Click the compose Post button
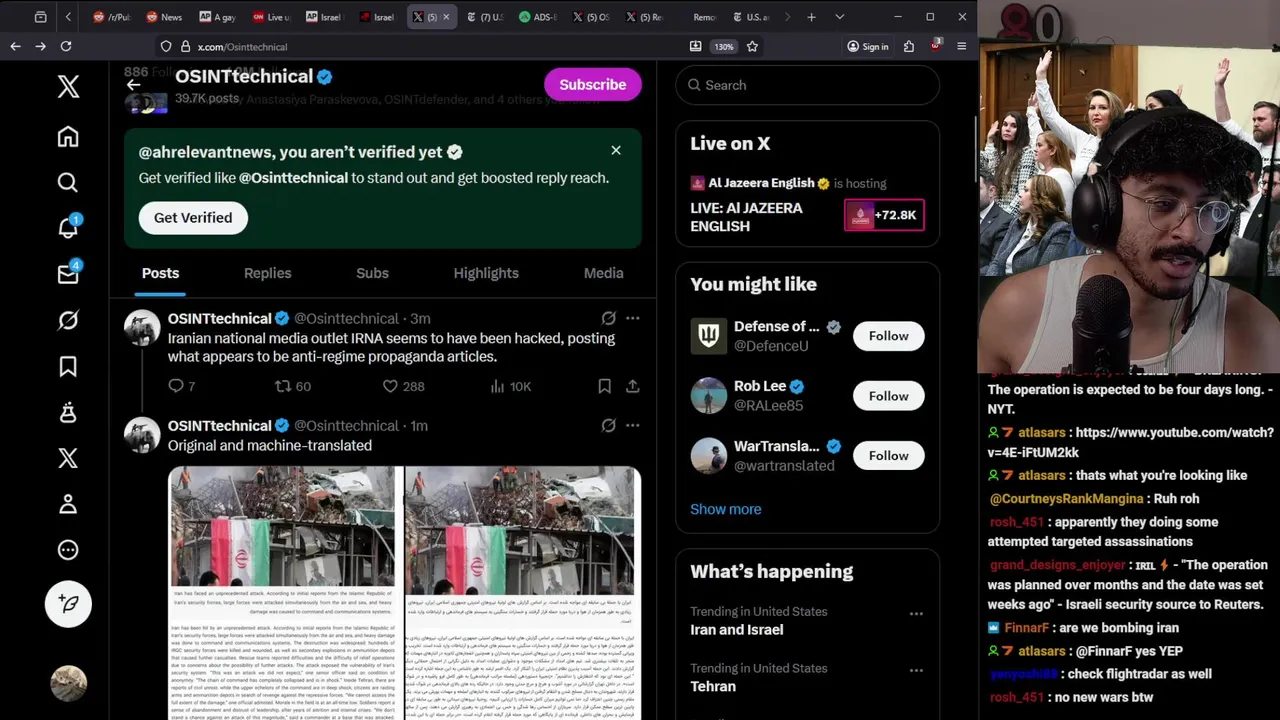The image size is (1280, 720). click(x=68, y=603)
